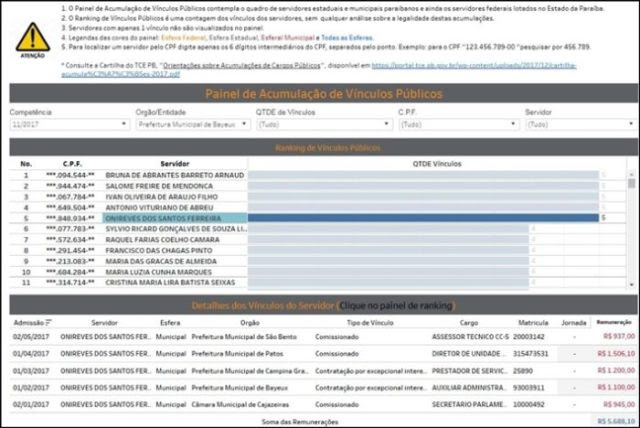The width and height of the screenshot is (640, 428).
Task: Click Prefeitura Municipal de Campina Gra.. cell
Action: [x=251, y=371]
